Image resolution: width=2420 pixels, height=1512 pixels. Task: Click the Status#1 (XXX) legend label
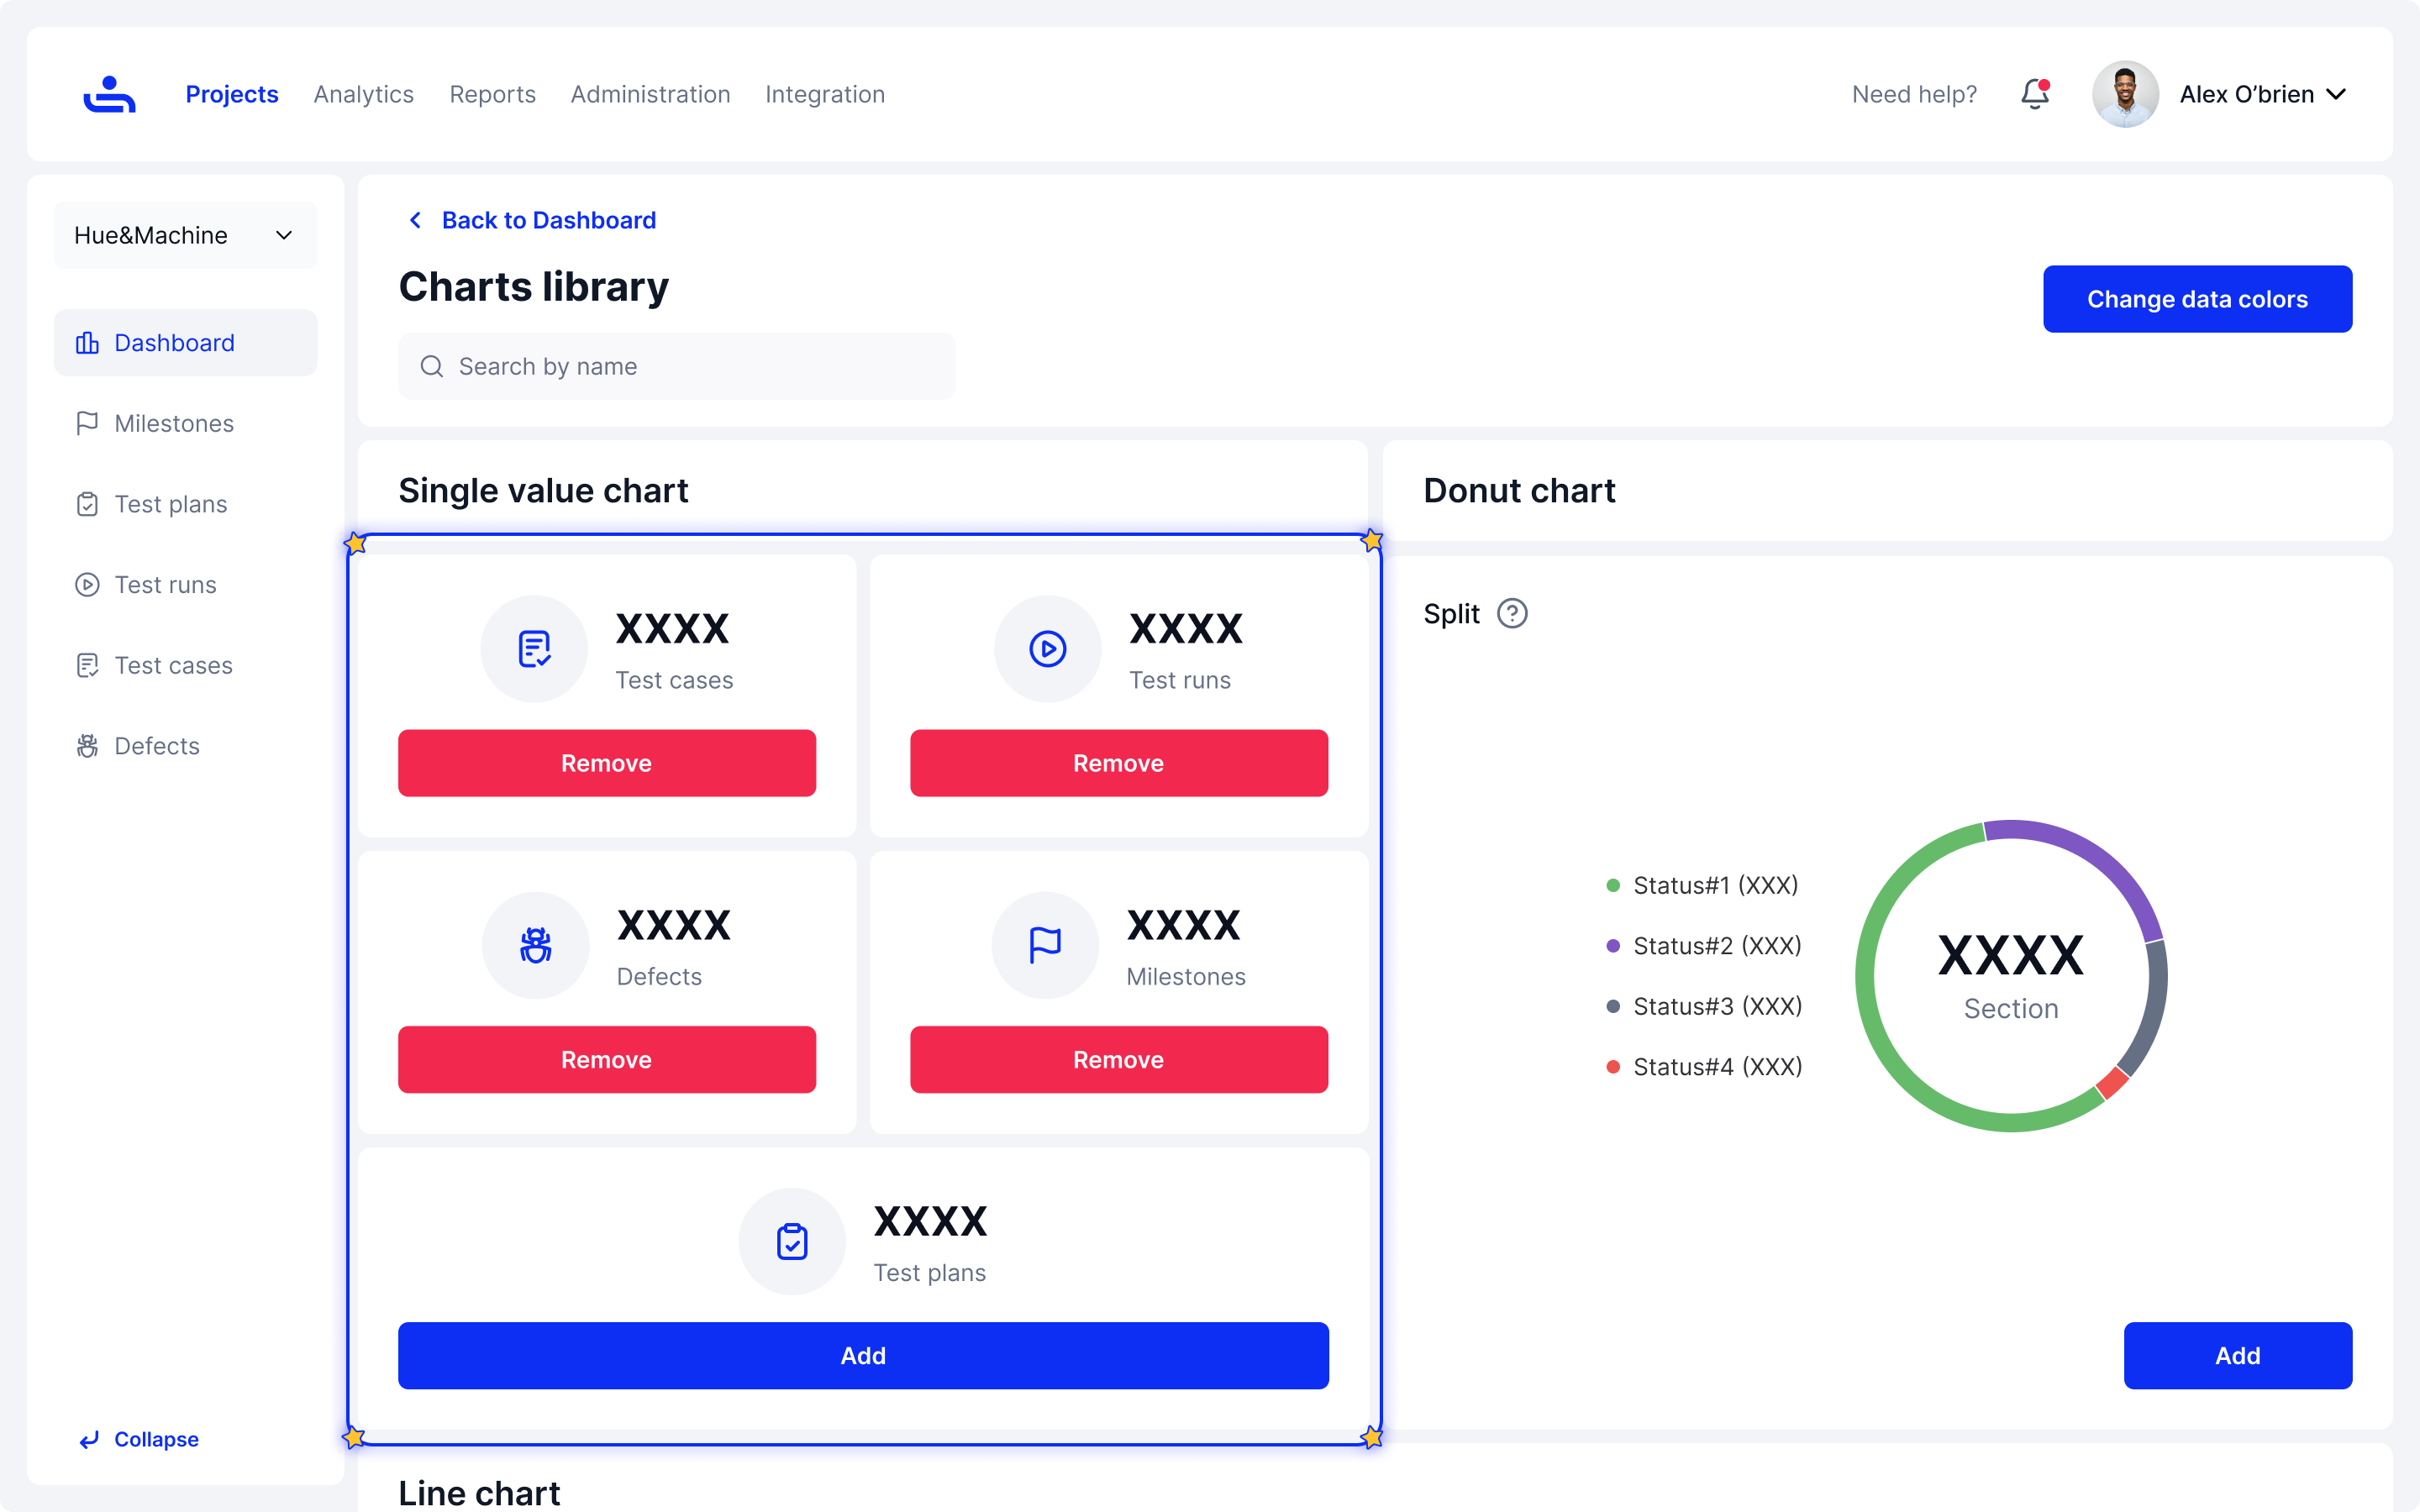(1716, 886)
